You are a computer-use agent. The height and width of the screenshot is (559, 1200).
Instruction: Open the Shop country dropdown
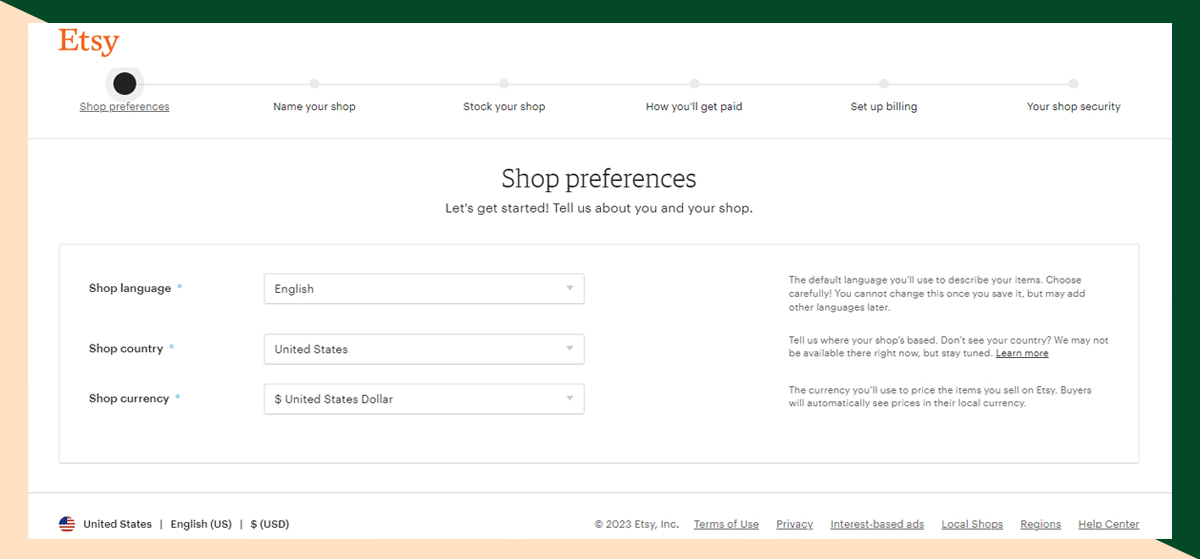point(424,349)
